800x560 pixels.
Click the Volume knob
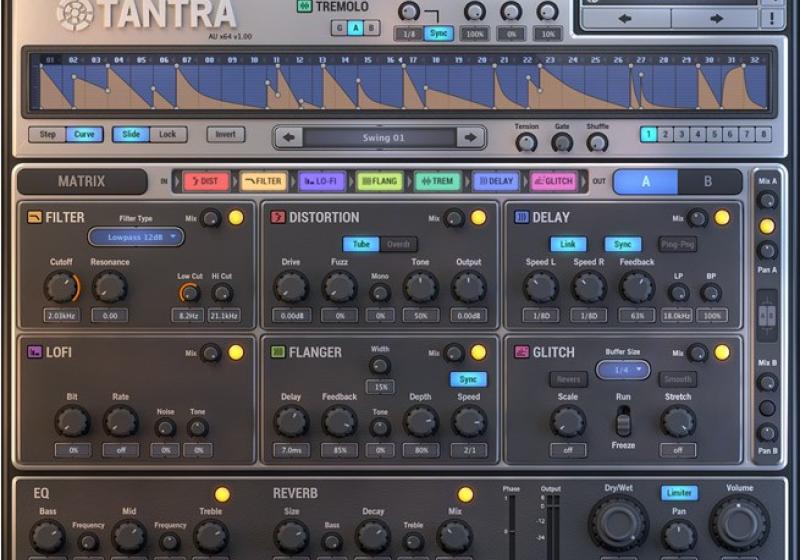(739, 523)
